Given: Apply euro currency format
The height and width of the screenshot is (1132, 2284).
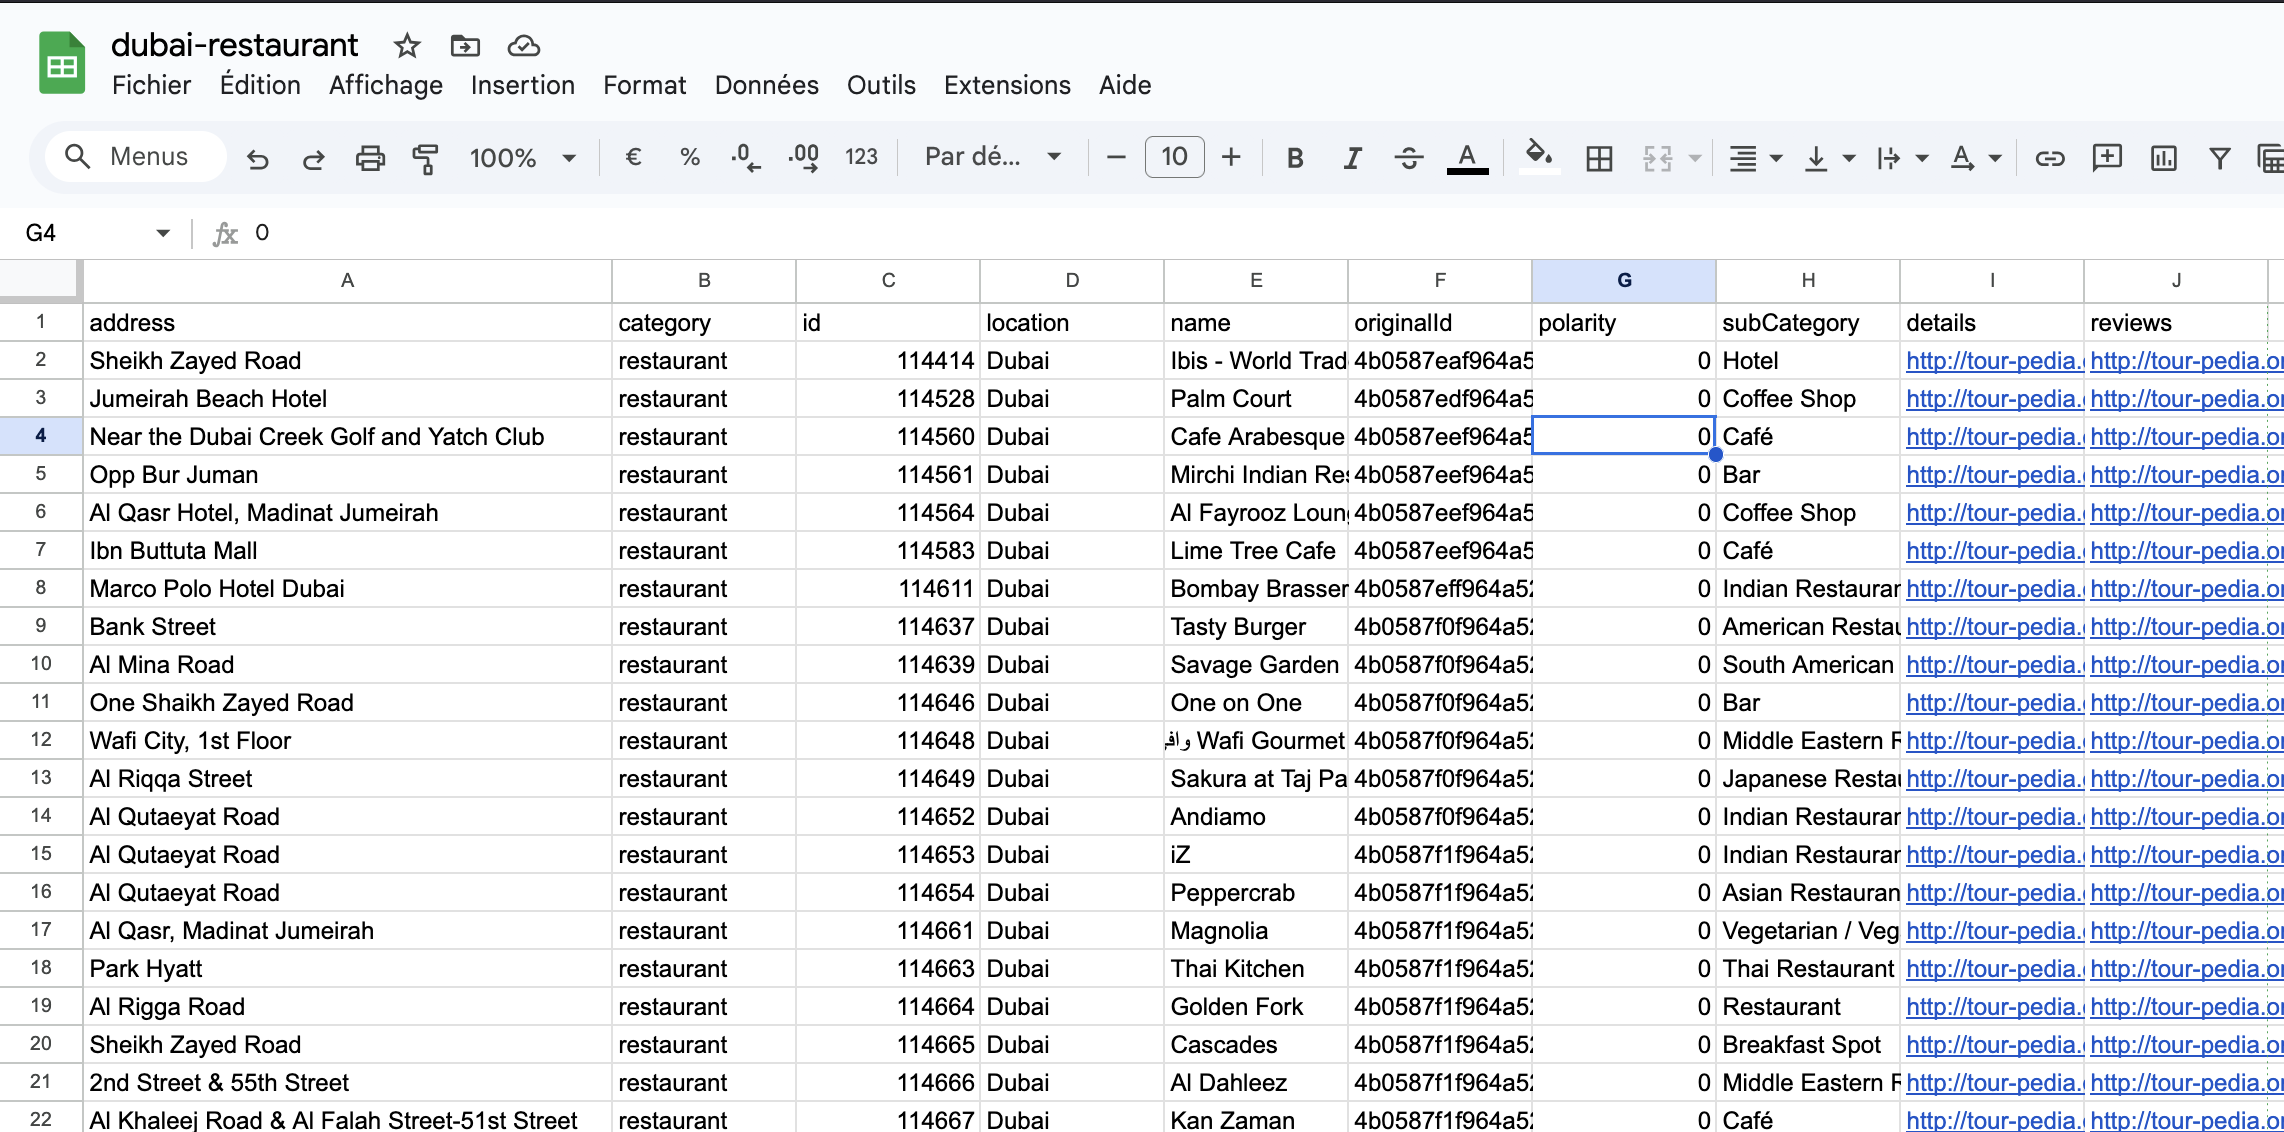Looking at the screenshot, I should click(633, 157).
